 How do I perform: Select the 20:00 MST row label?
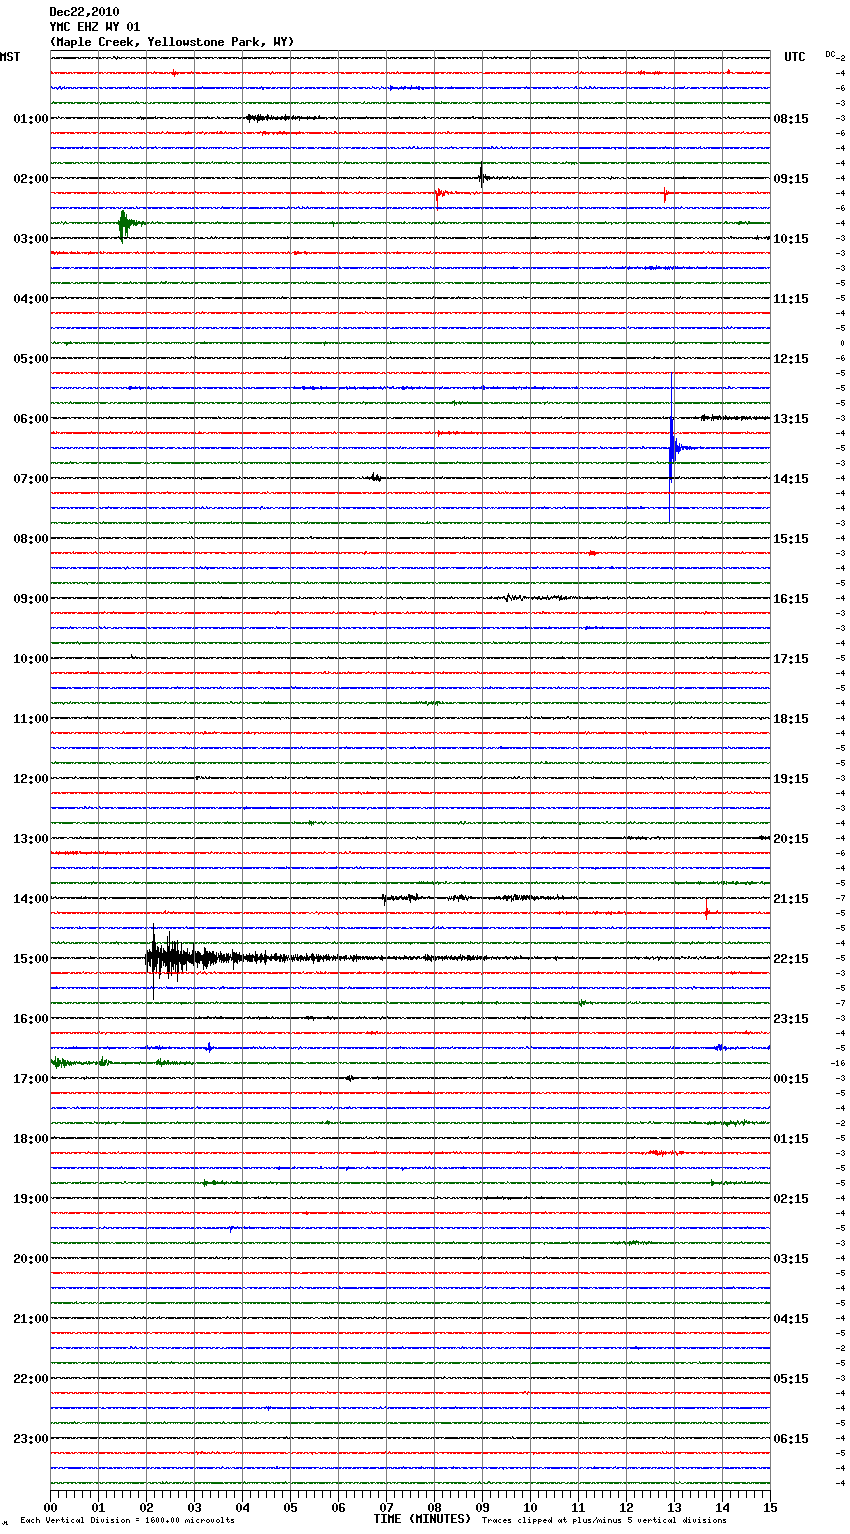[30, 1259]
